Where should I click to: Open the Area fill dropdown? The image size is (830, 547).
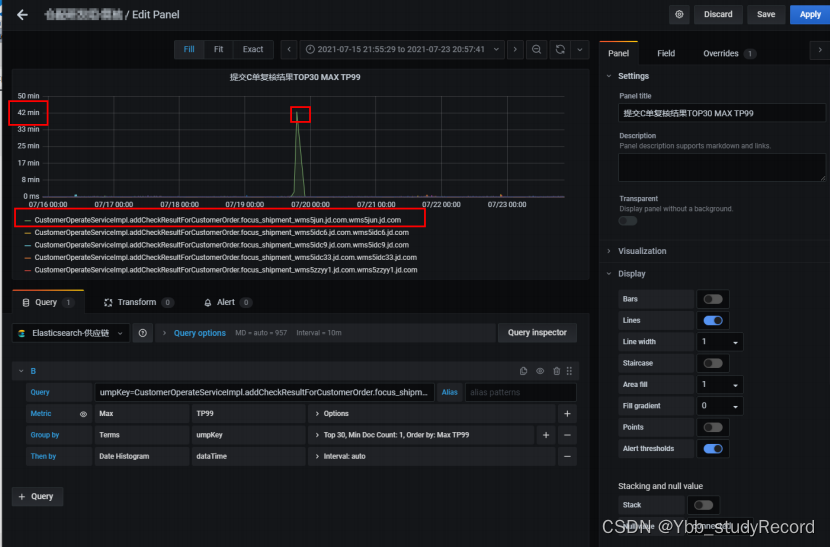click(x=719, y=384)
